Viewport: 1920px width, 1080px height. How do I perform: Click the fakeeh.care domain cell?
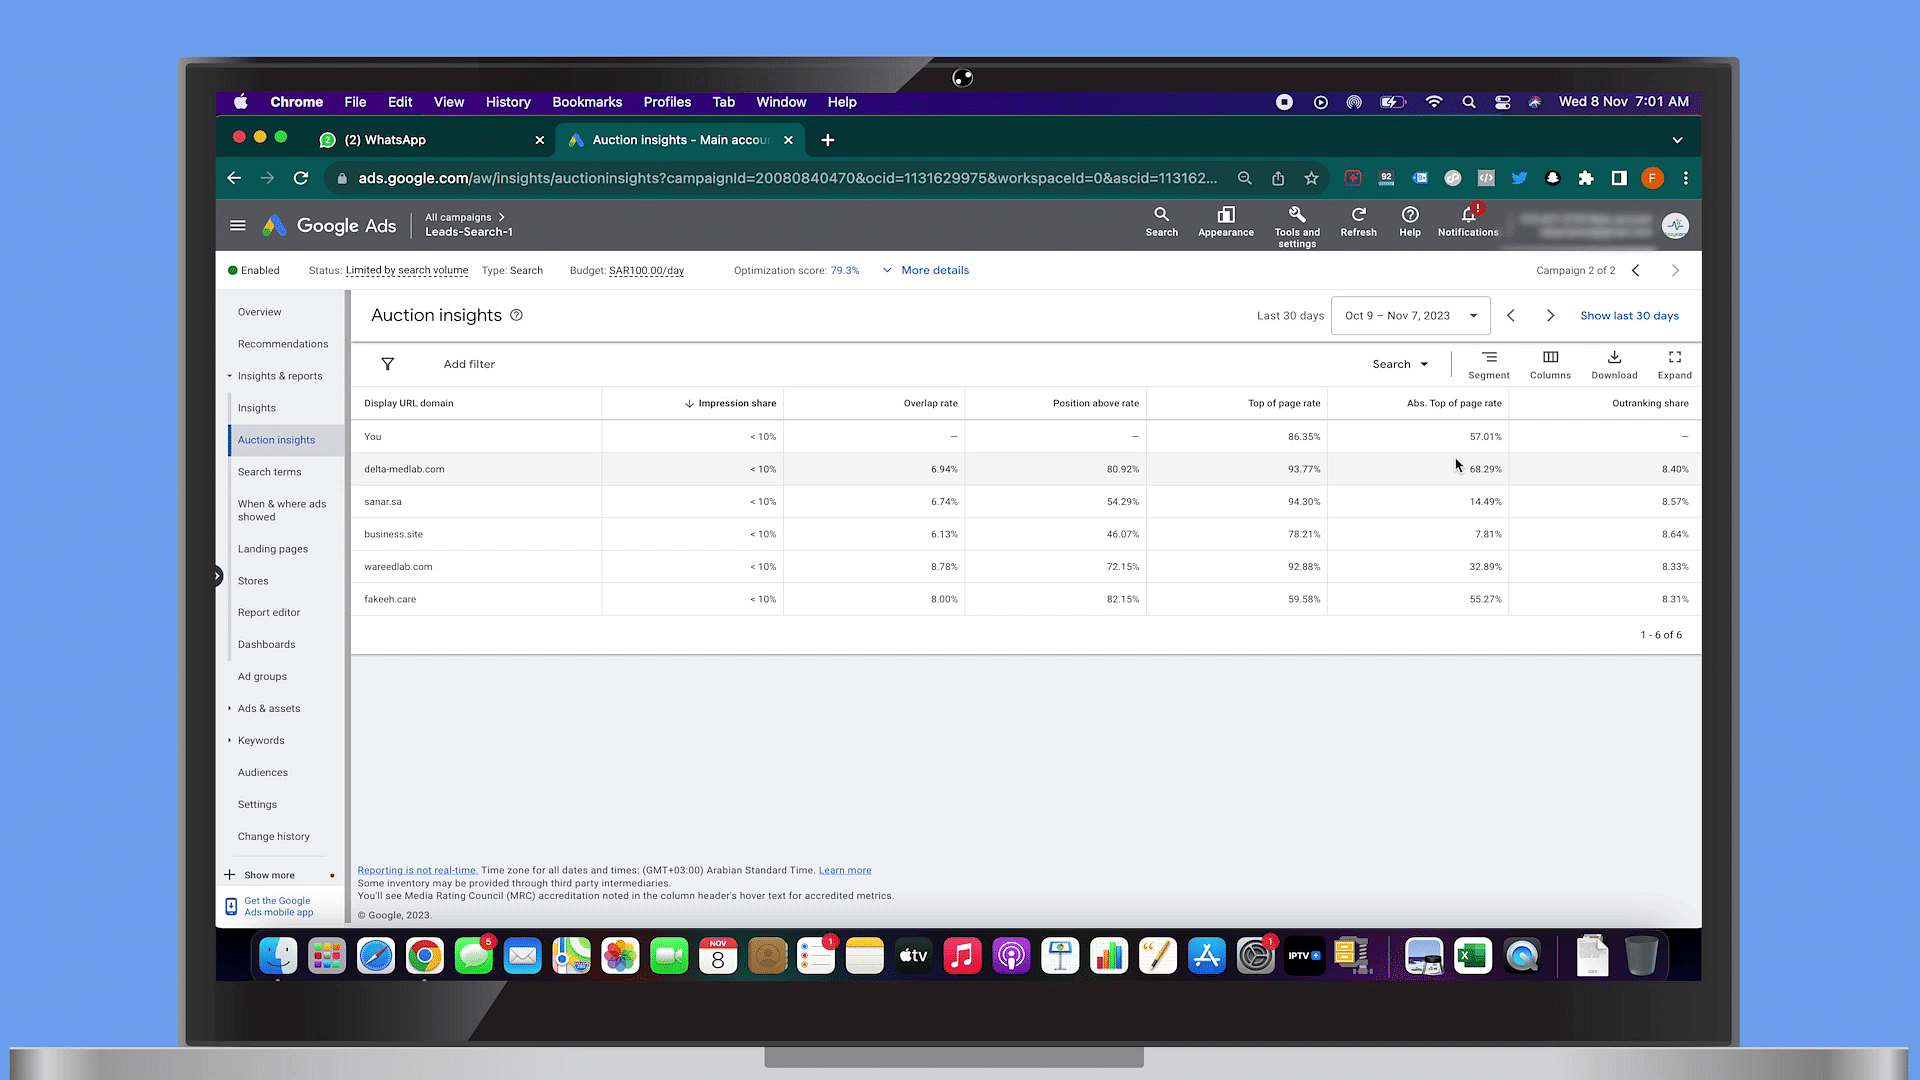pyautogui.click(x=390, y=599)
